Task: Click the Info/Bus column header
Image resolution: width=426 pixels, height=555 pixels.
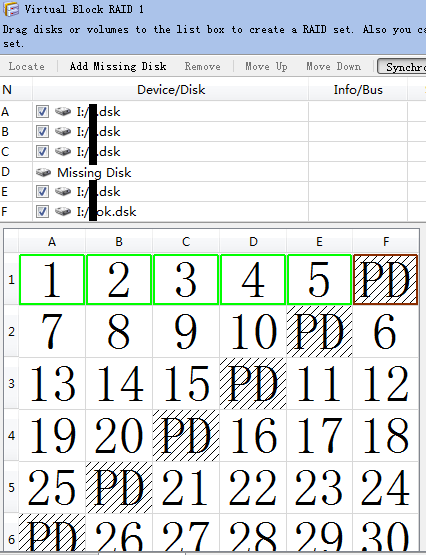Action: [x=358, y=90]
